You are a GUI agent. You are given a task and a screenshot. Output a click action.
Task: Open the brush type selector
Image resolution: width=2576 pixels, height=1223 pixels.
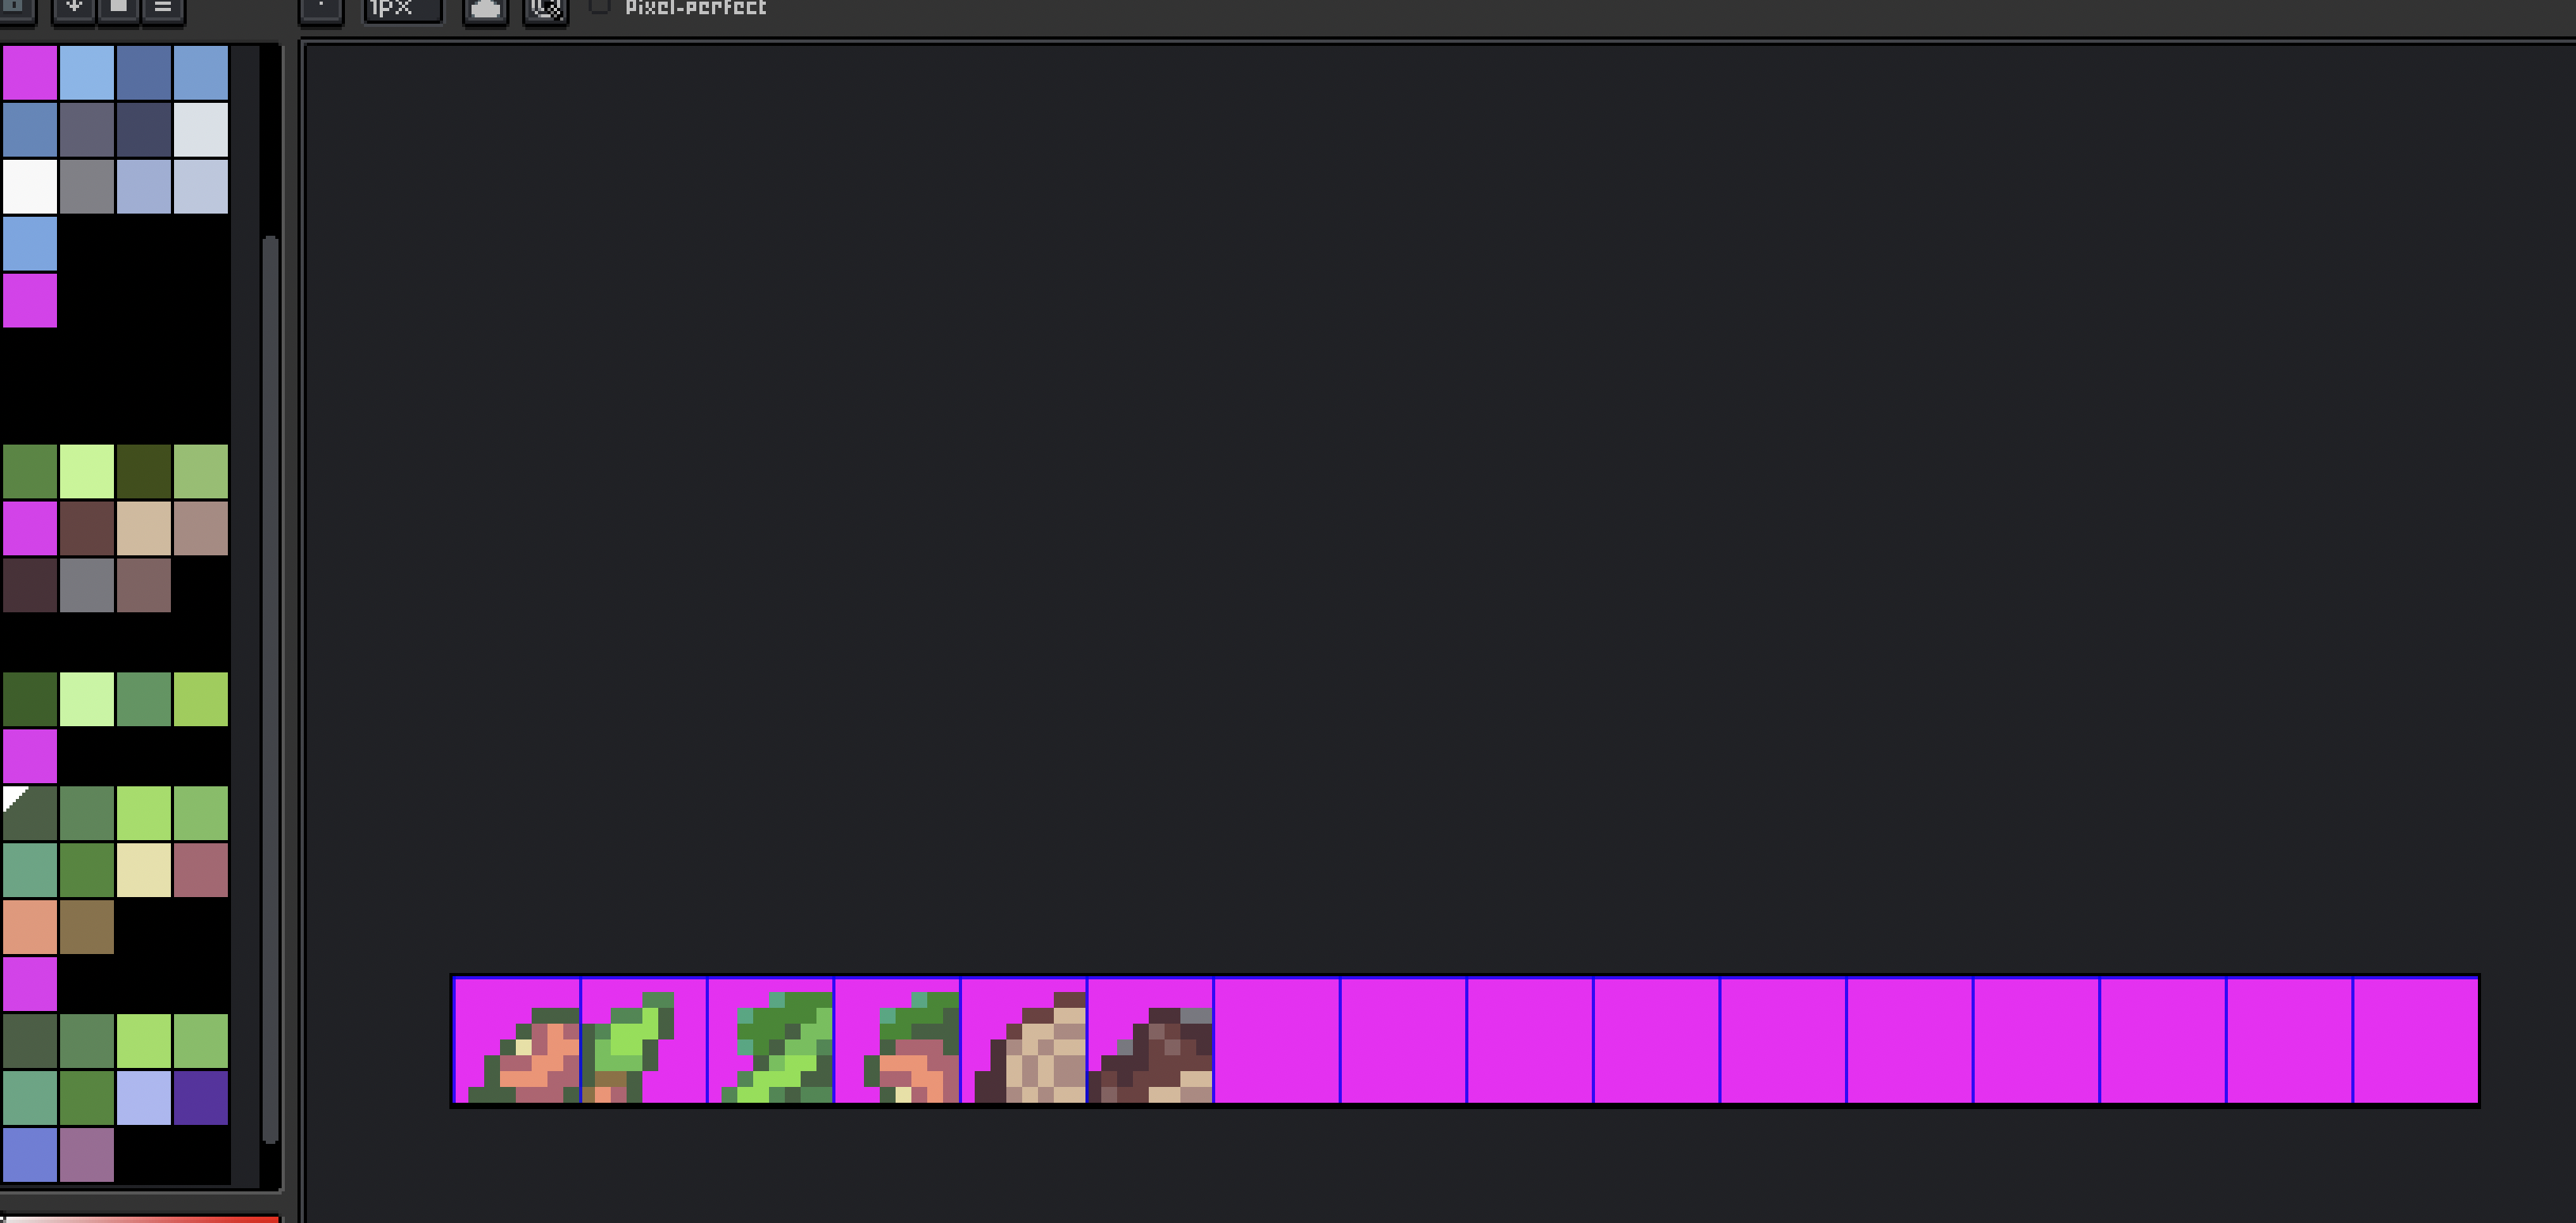coord(321,10)
